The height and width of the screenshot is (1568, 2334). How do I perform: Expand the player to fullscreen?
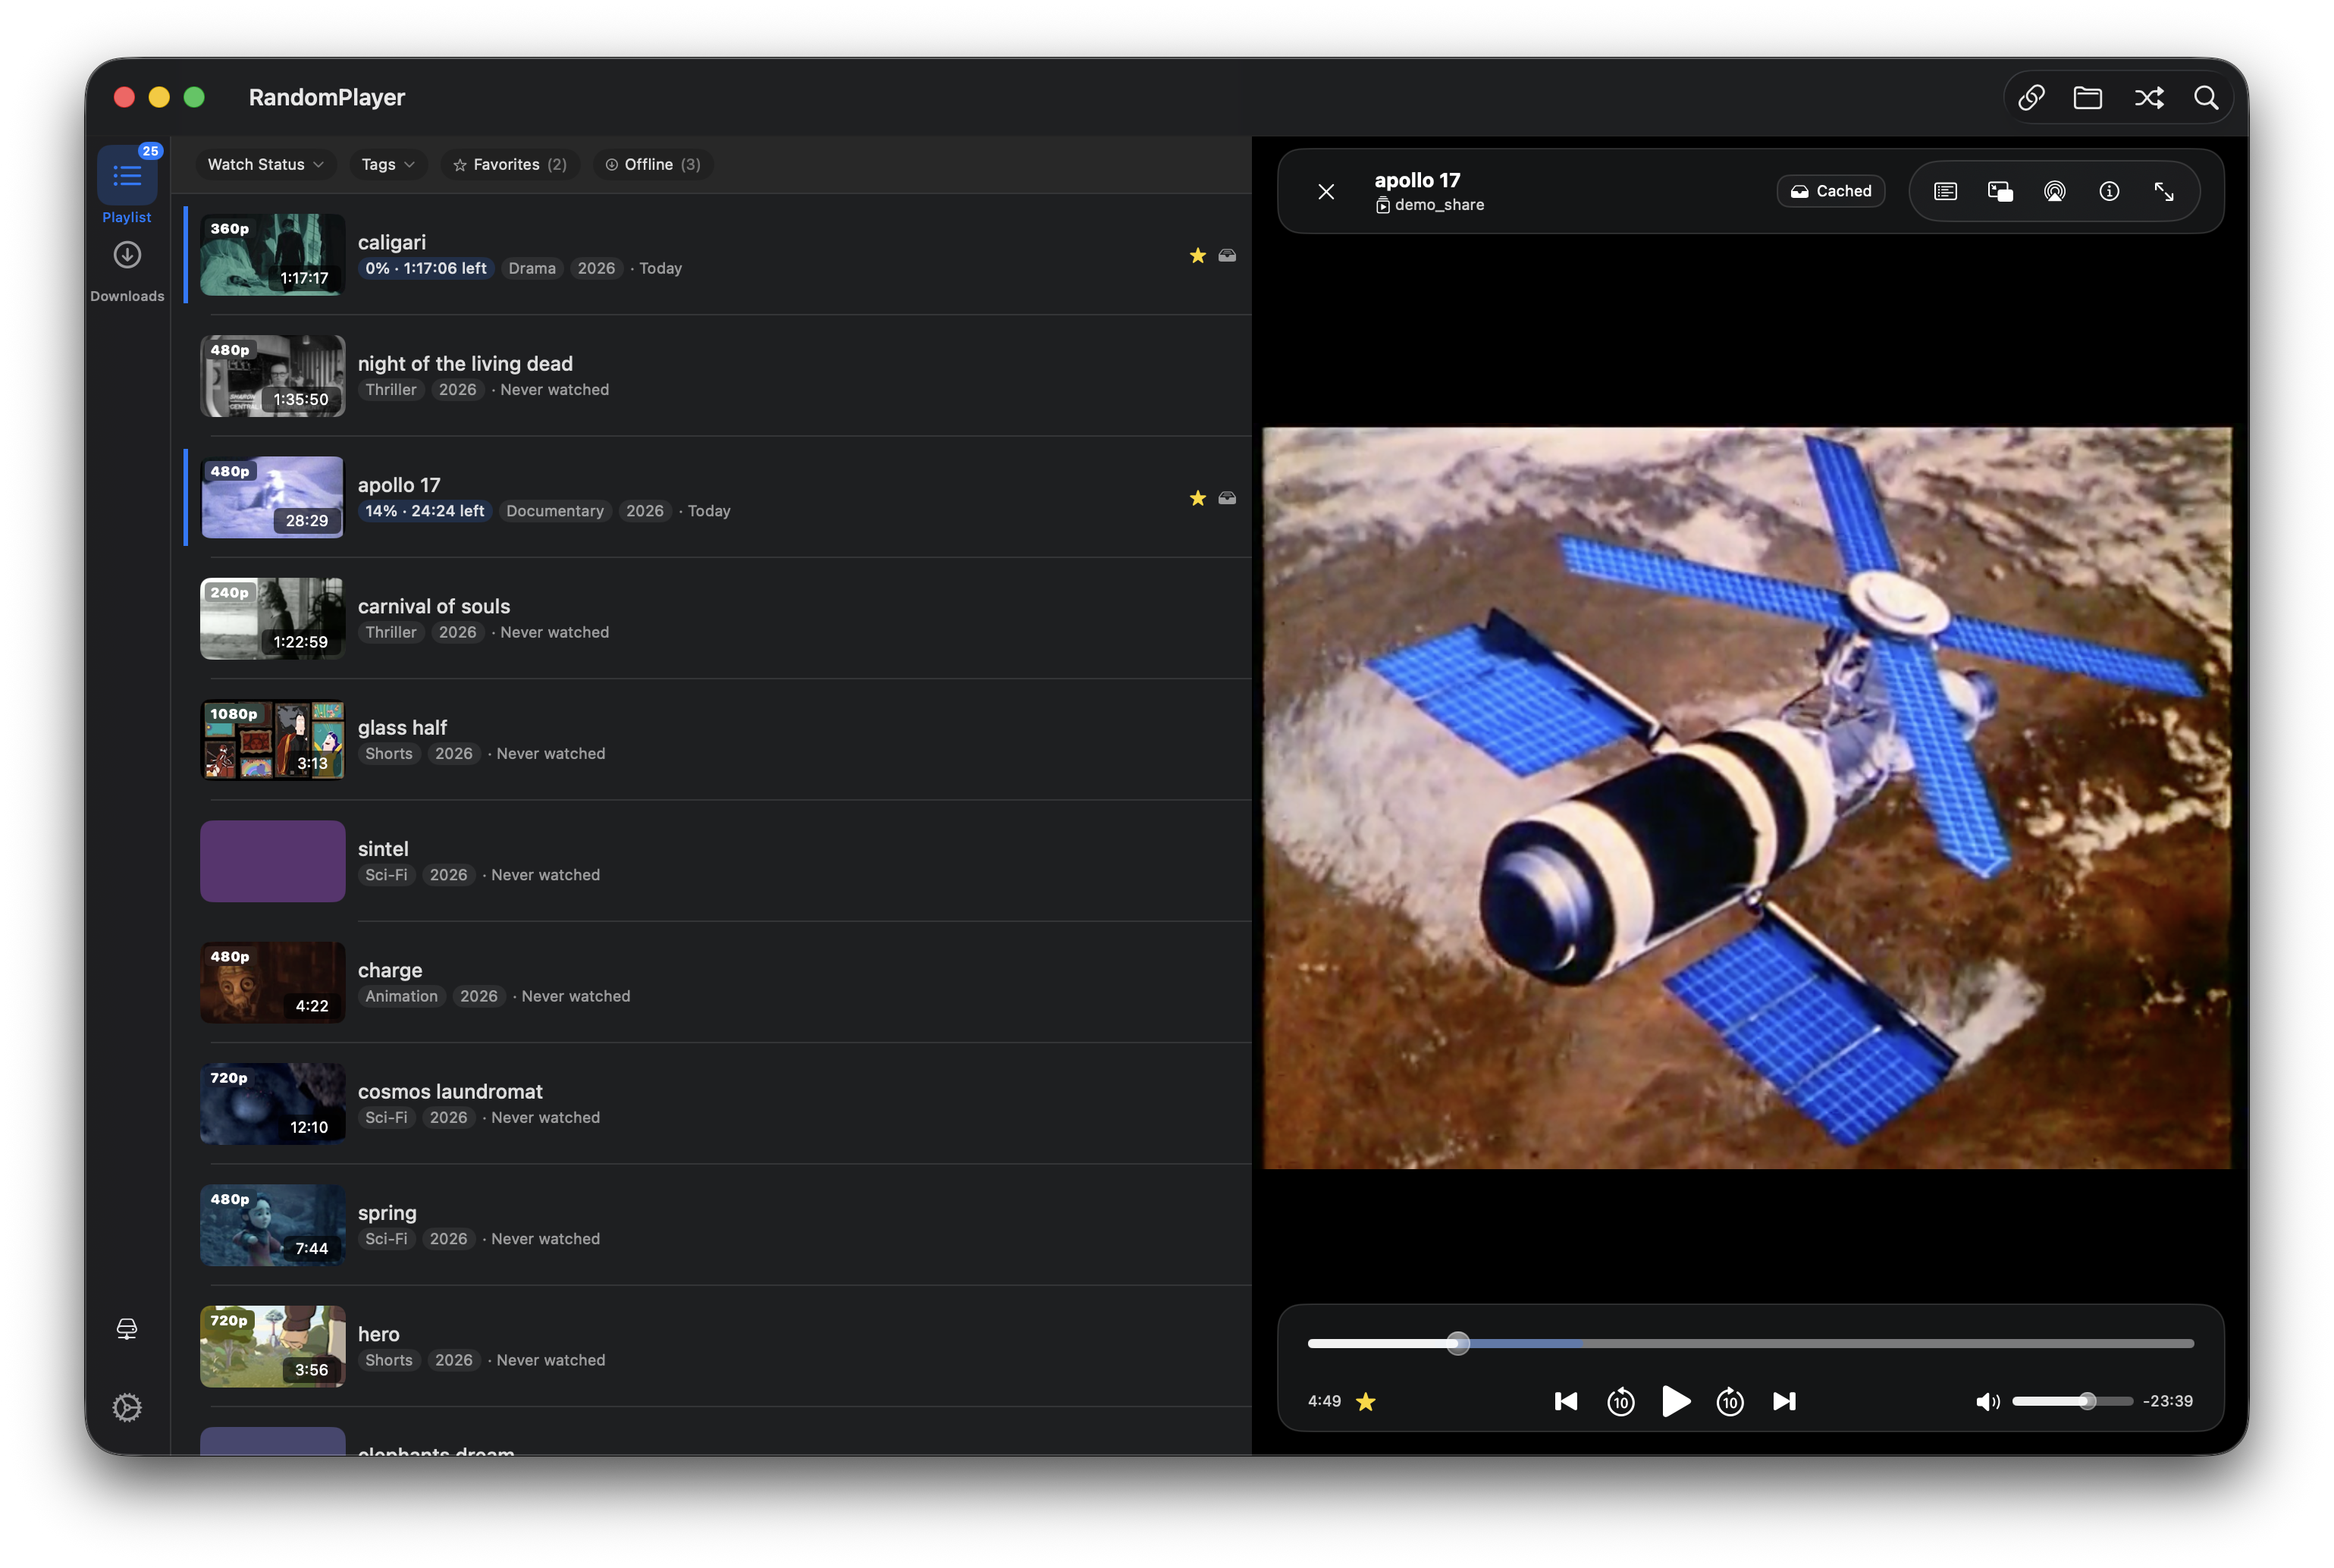coord(2164,191)
